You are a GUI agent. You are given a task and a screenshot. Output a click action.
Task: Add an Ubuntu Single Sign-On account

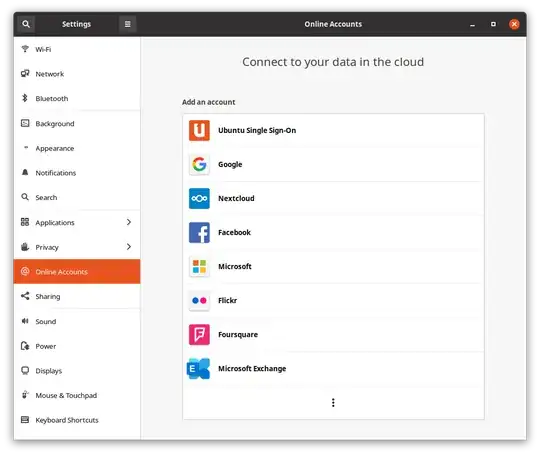point(333,131)
